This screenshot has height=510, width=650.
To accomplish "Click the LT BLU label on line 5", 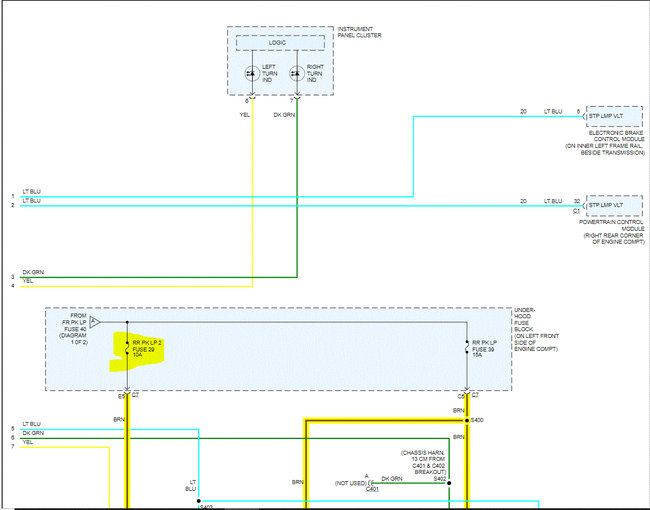I will 32,424.
